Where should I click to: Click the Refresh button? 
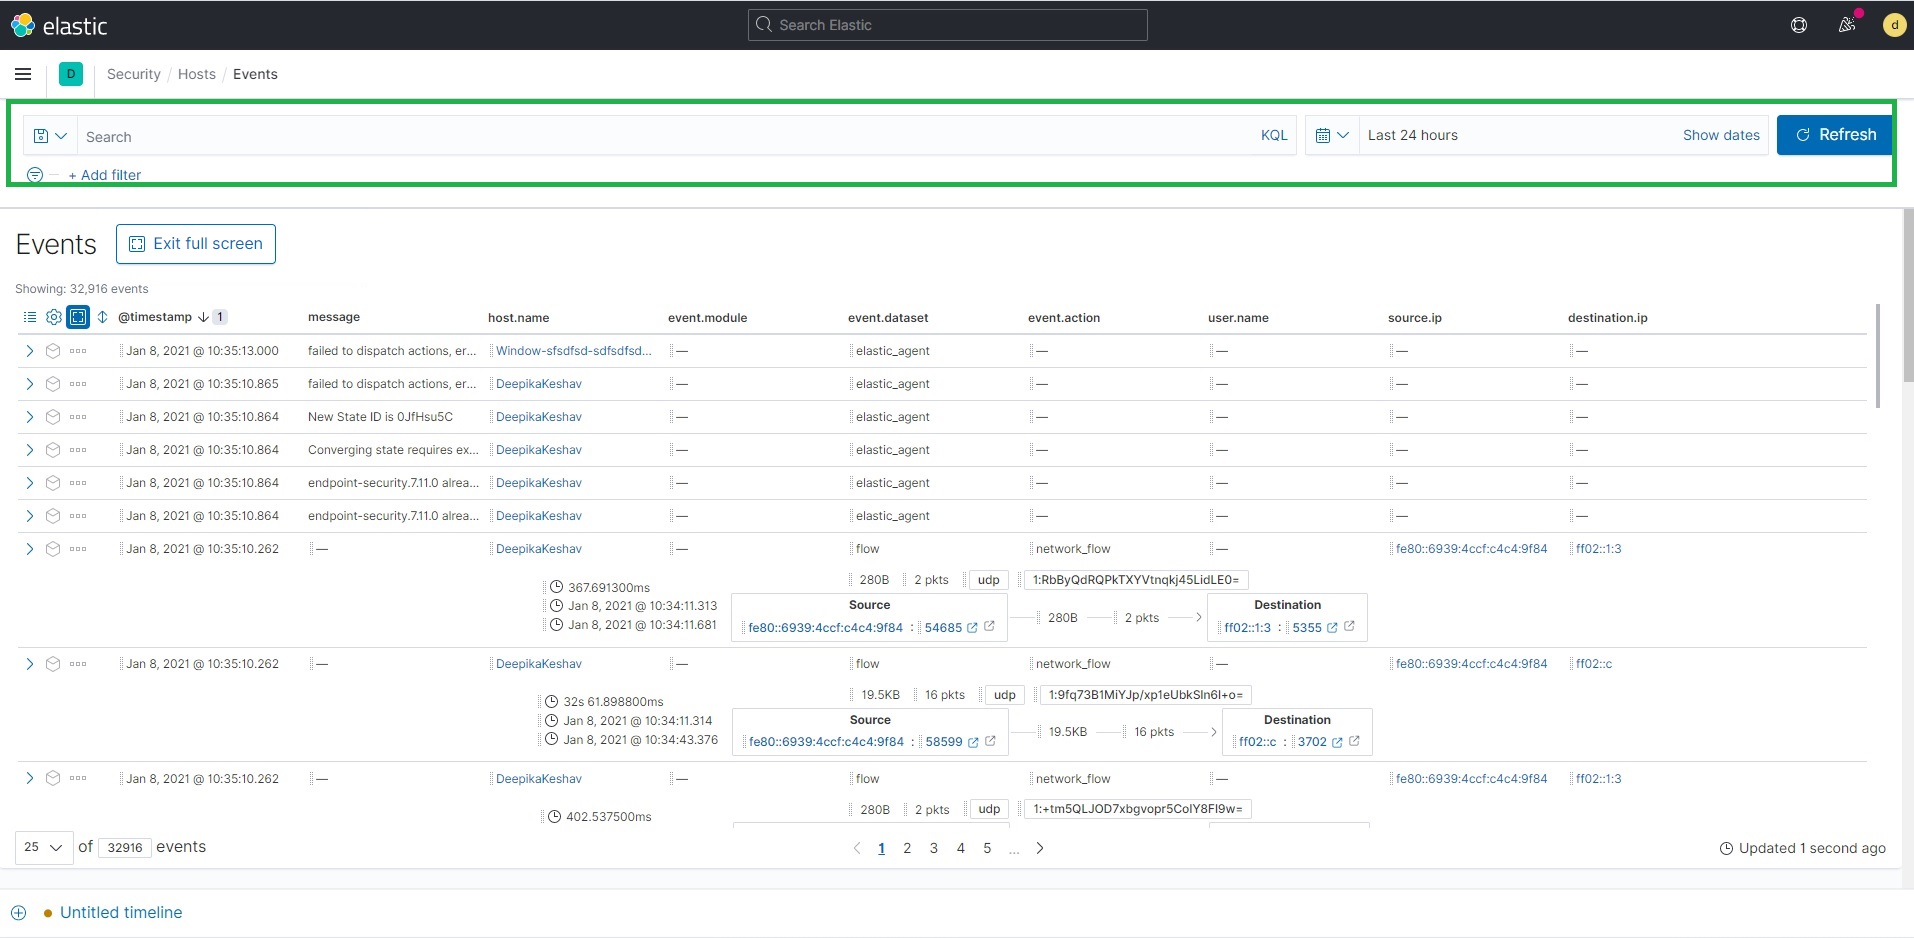point(1834,134)
